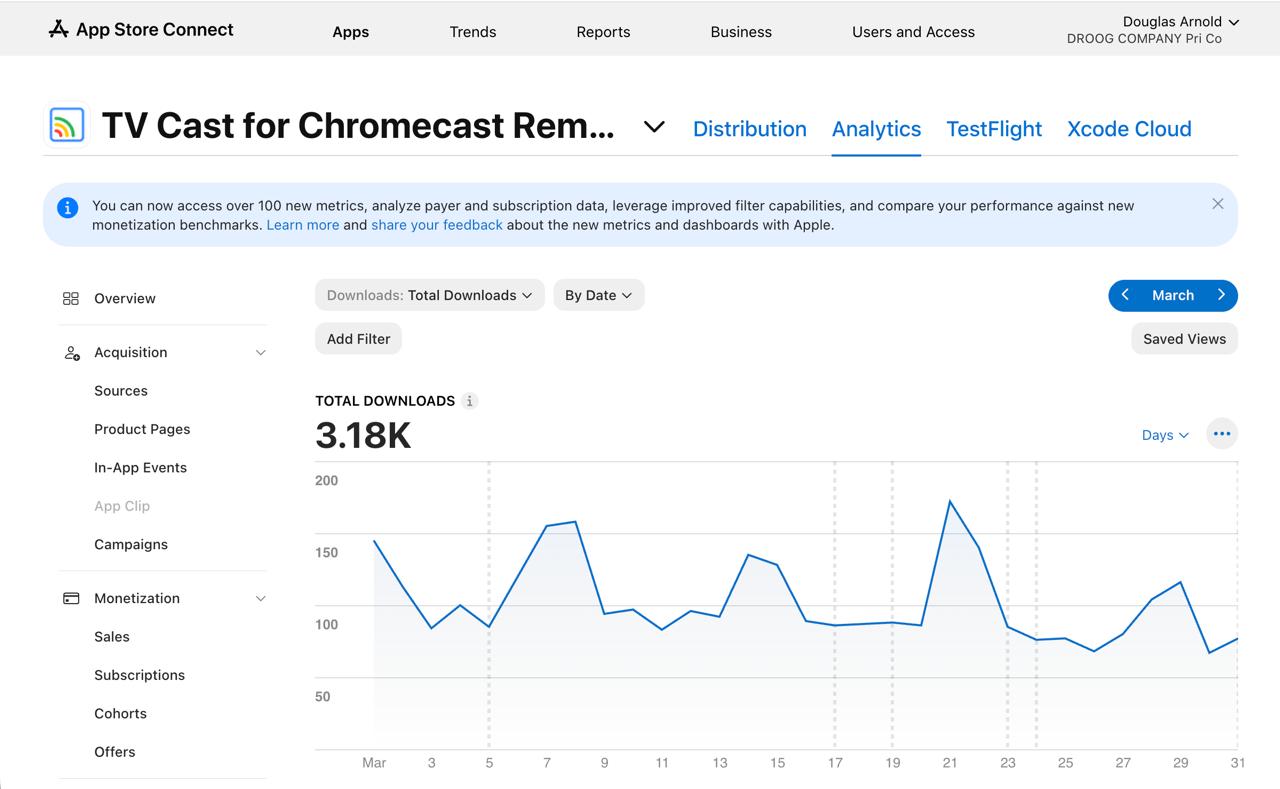Switch to the TestFlight tab

coord(994,129)
